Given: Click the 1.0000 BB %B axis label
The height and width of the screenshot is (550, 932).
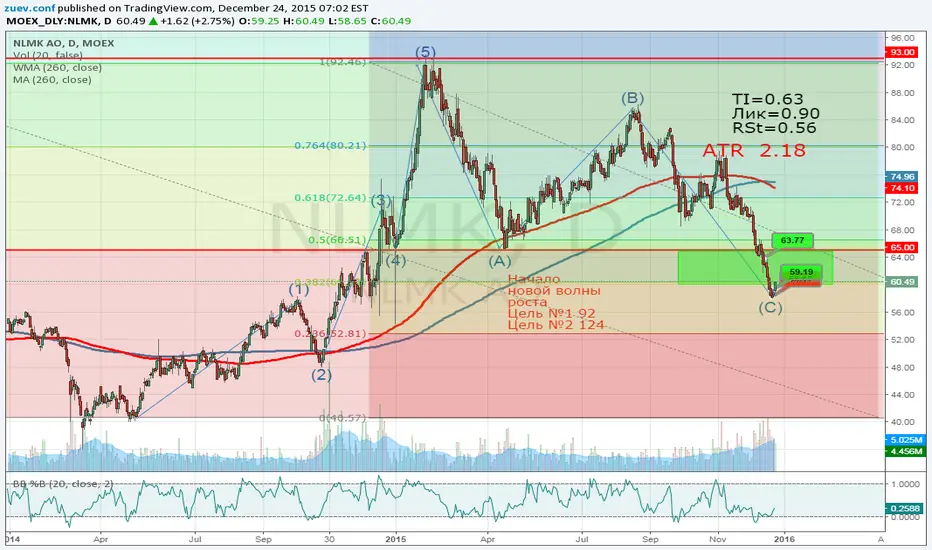Looking at the screenshot, I should click(x=905, y=484).
